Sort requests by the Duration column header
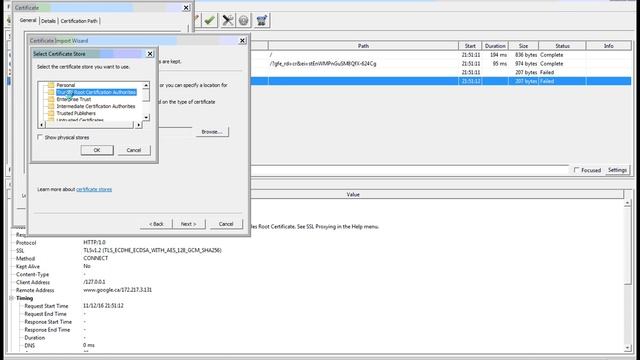The height and width of the screenshot is (360, 640). tap(495, 46)
